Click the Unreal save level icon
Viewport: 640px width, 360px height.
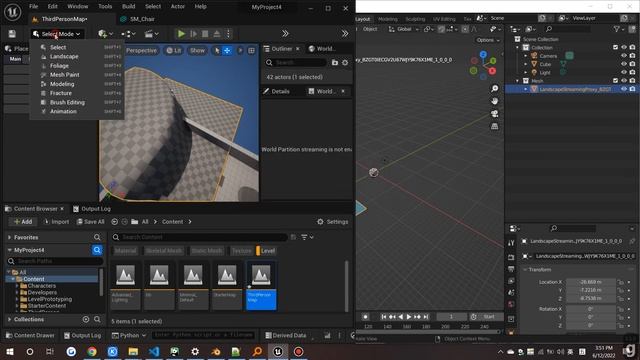(x=12, y=34)
